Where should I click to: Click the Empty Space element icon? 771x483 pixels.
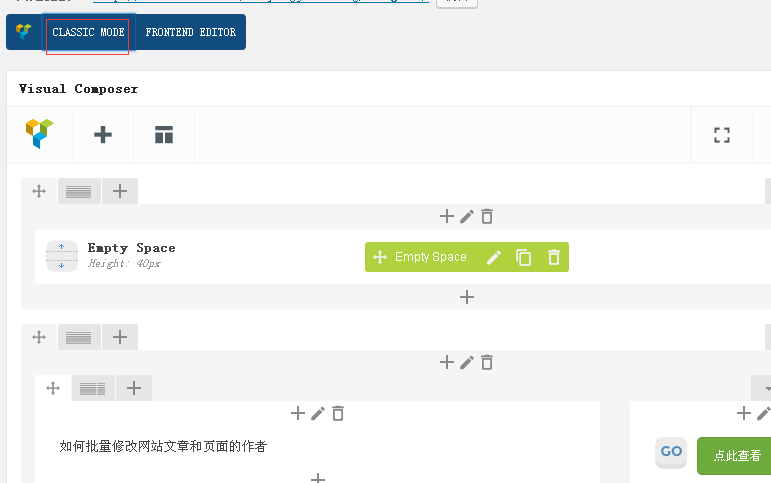[62, 256]
